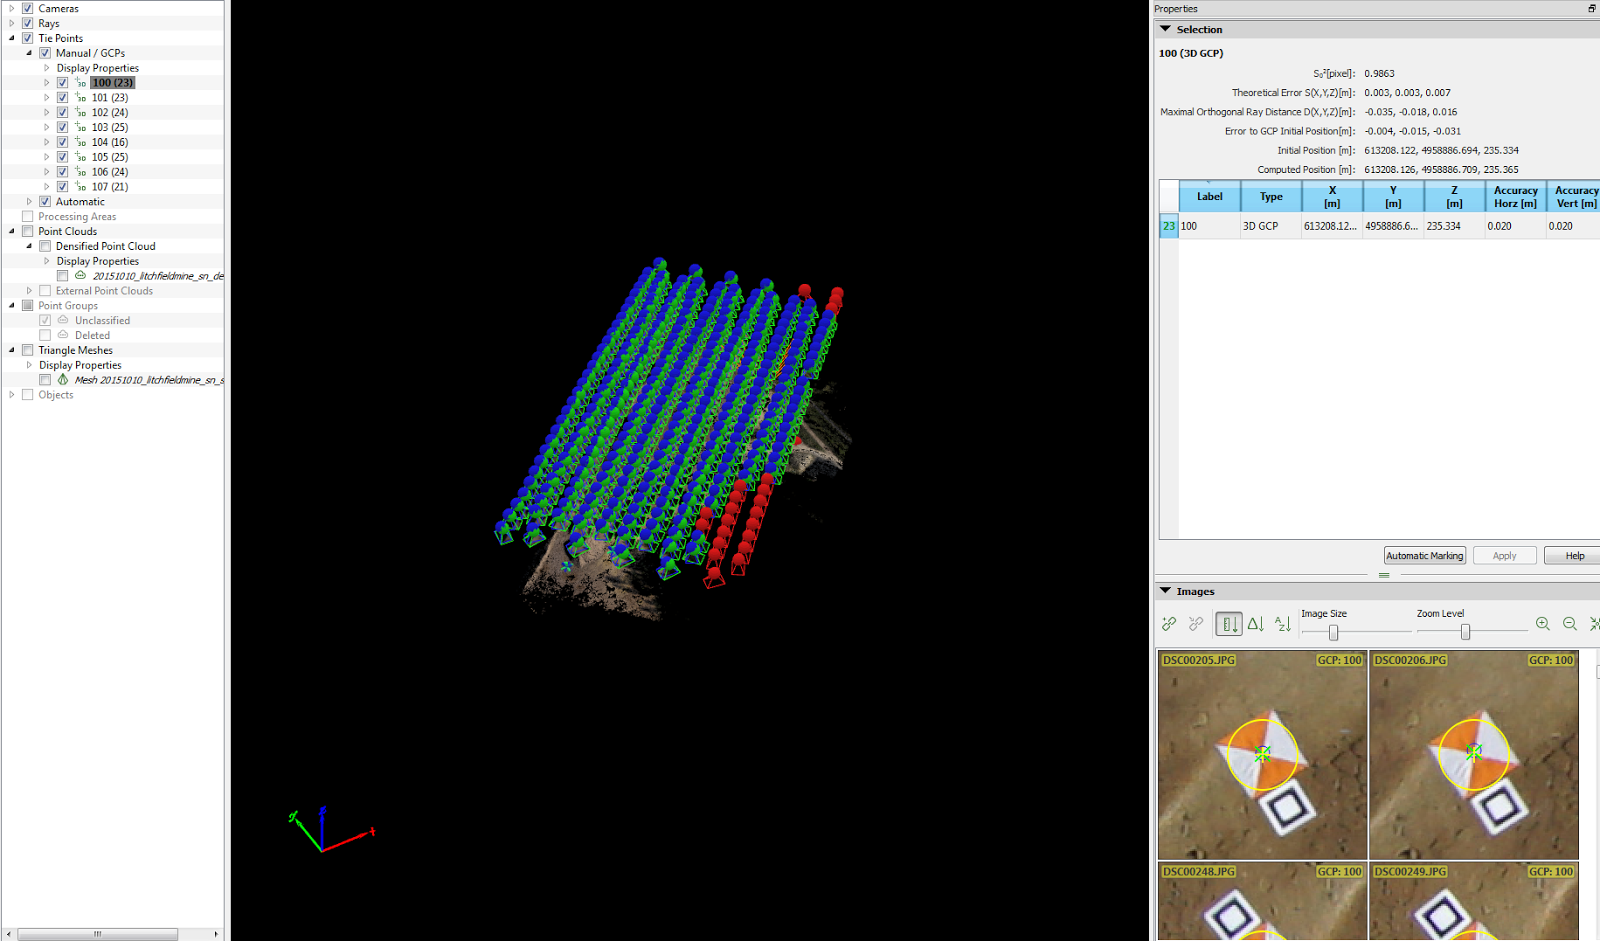Undock the Properties panel icon
The height and width of the screenshot is (941, 1600).
click(x=1592, y=8)
